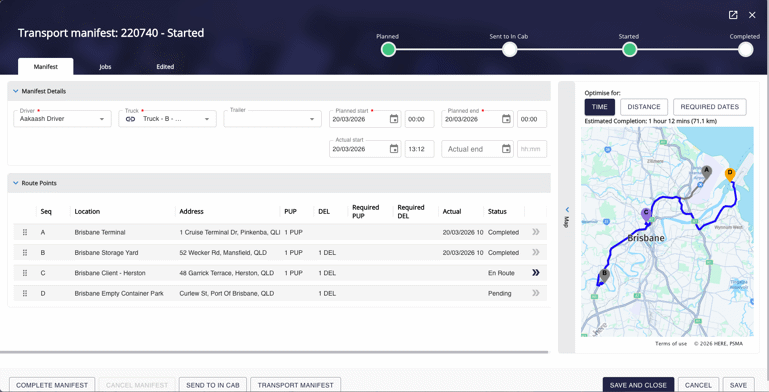
Task: Optimise route for Required Dates
Action: tap(710, 107)
